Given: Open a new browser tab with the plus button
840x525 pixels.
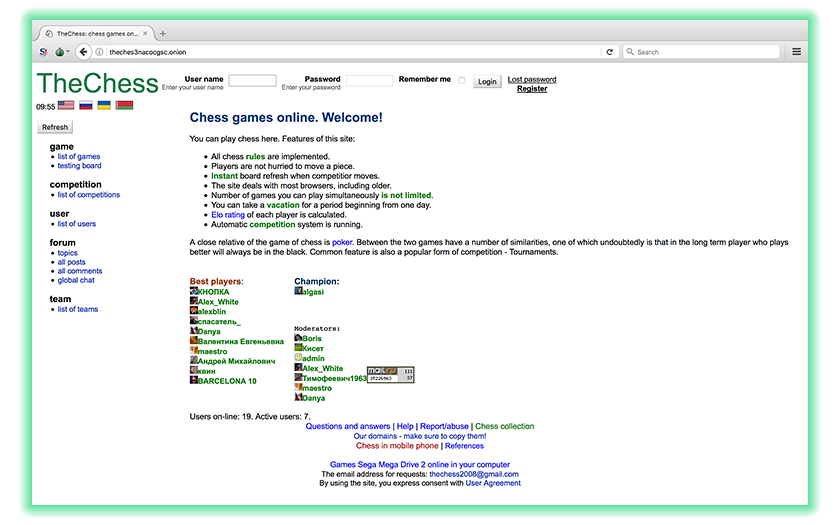Looking at the screenshot, I should 163,33.
